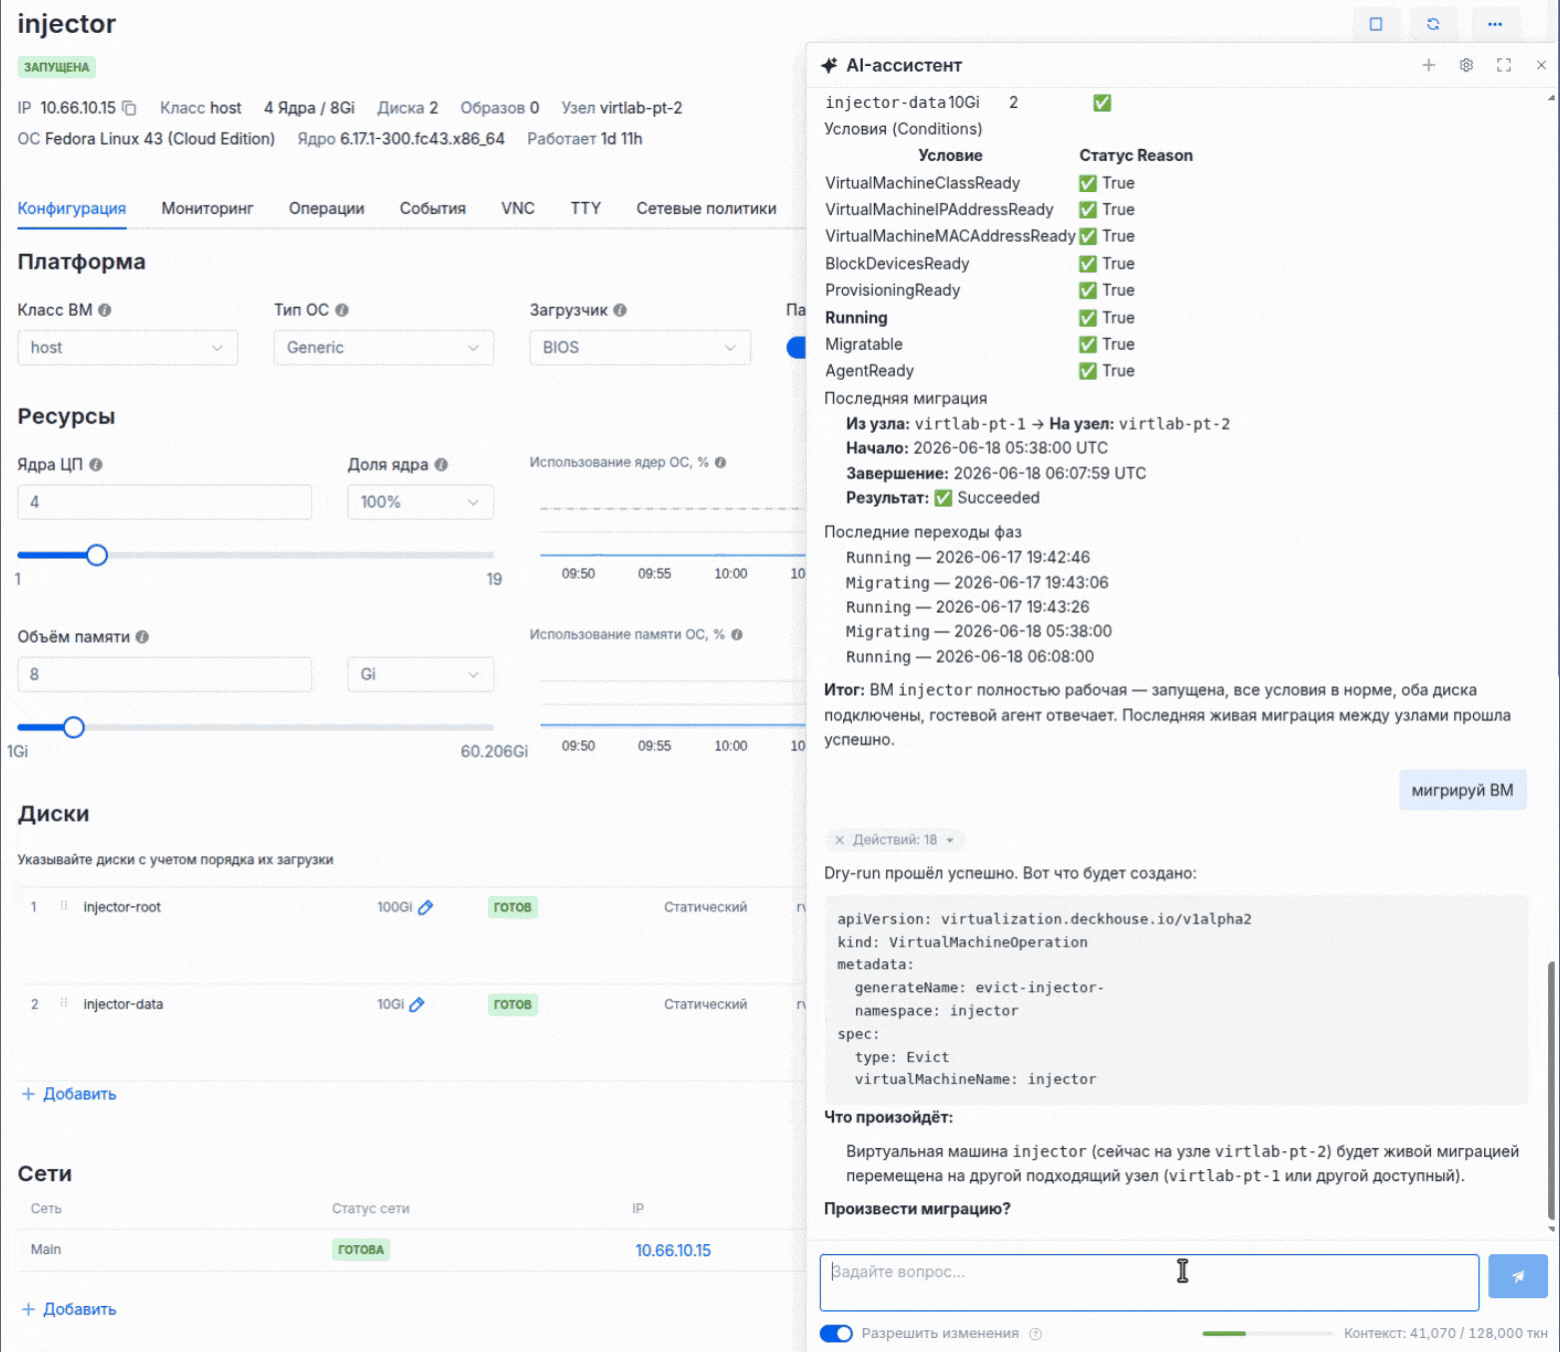Show info tooltip for Класс ВМ

tap(105, 310)
